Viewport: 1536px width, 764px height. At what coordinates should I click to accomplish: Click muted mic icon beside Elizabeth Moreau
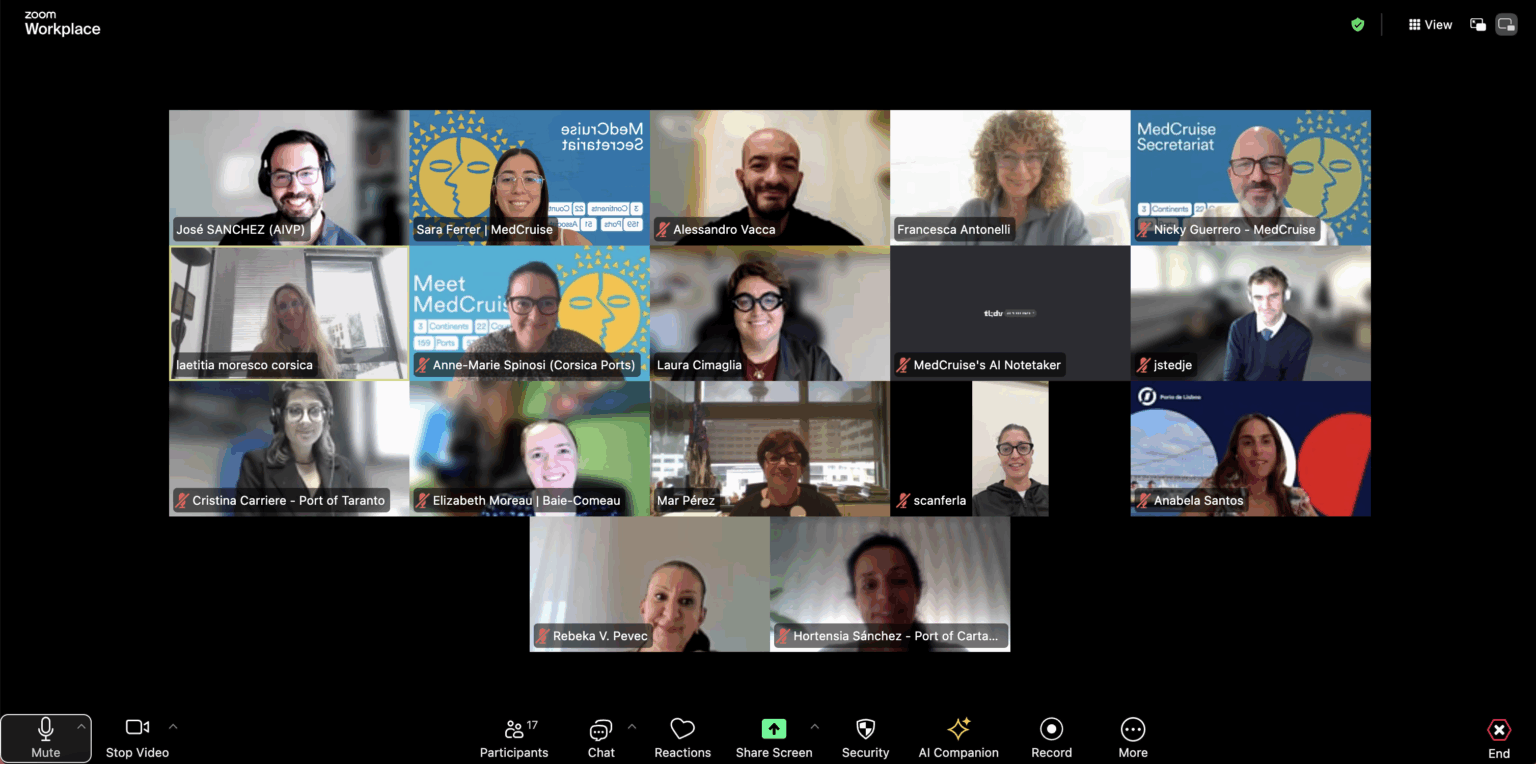[422, 501]
